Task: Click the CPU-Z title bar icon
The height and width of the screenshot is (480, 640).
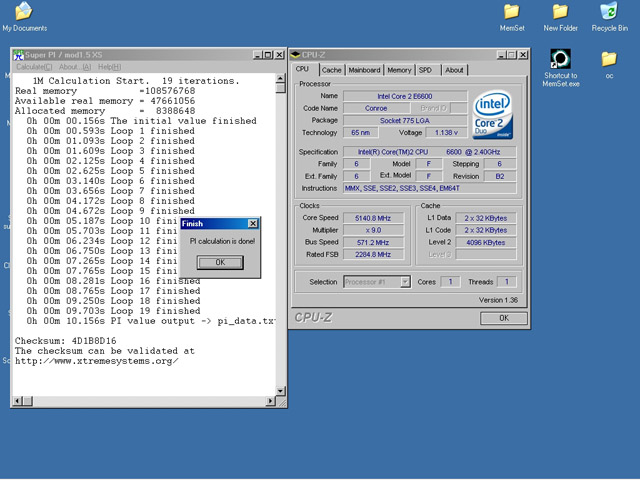Action: click(x=297, y=54)
